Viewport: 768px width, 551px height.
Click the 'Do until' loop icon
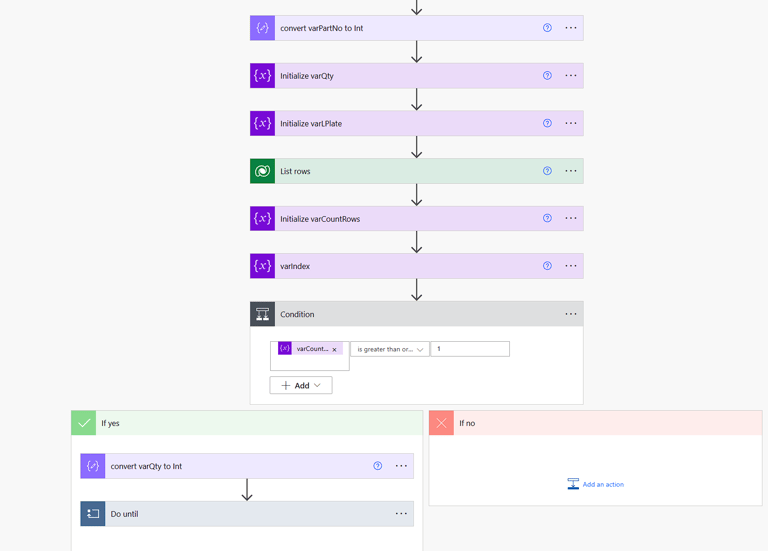point(93,514)
